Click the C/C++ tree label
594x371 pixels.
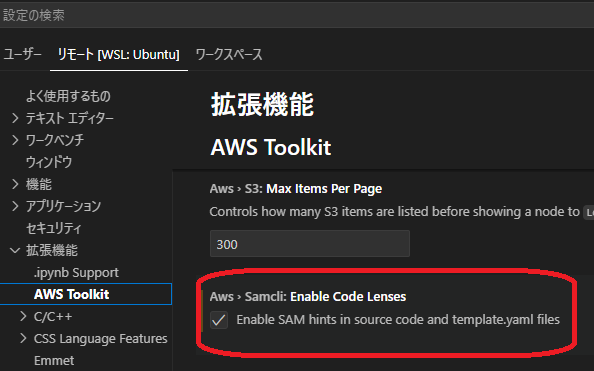pyautogui.click(x=53, y=316)
